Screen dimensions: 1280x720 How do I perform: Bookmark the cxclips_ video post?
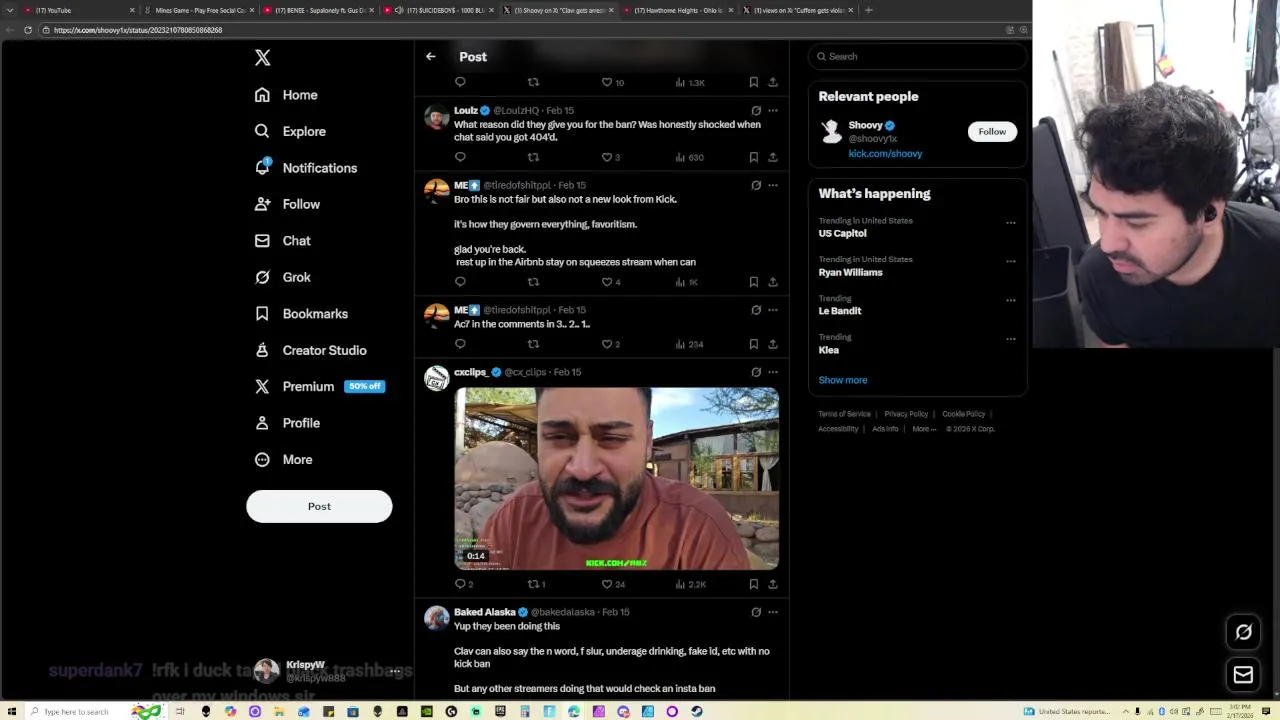pyautogui.click(x=753, y=584)
